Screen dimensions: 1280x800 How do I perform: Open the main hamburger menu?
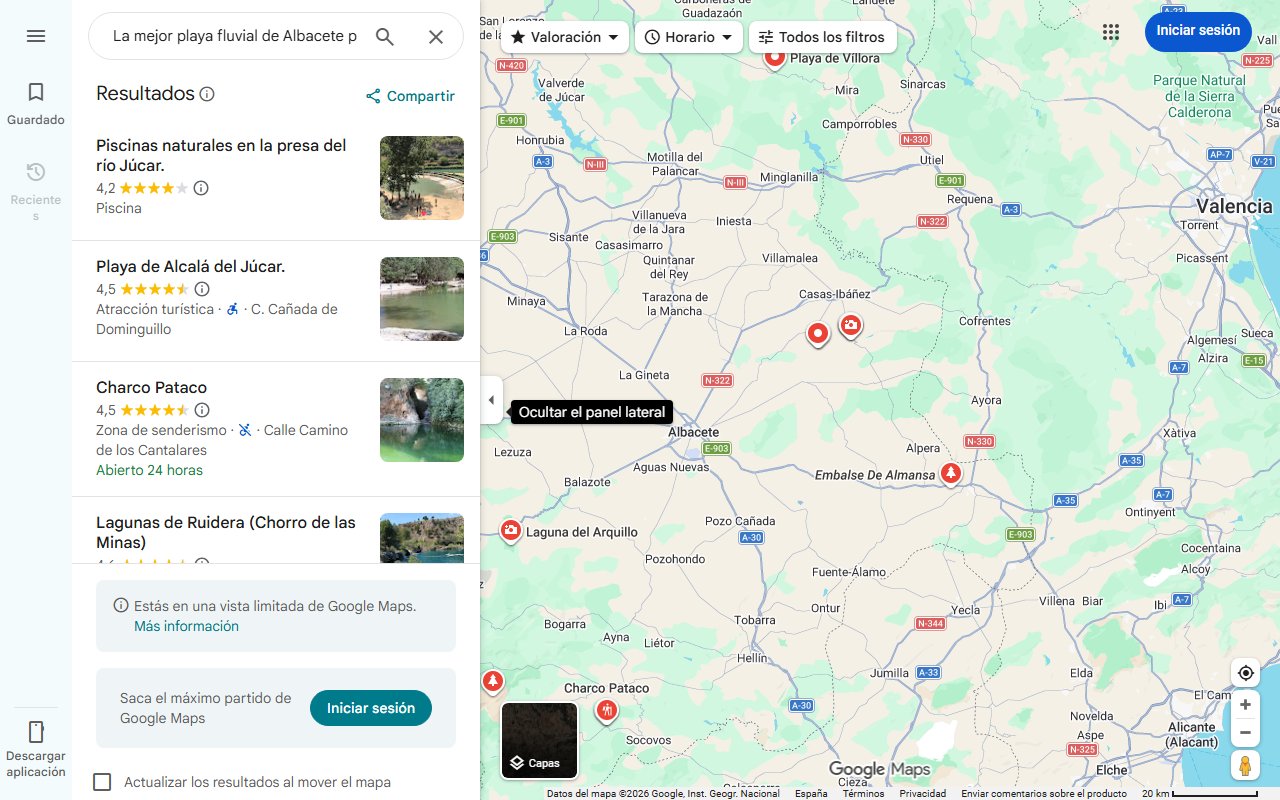click(x=36, y=35)
